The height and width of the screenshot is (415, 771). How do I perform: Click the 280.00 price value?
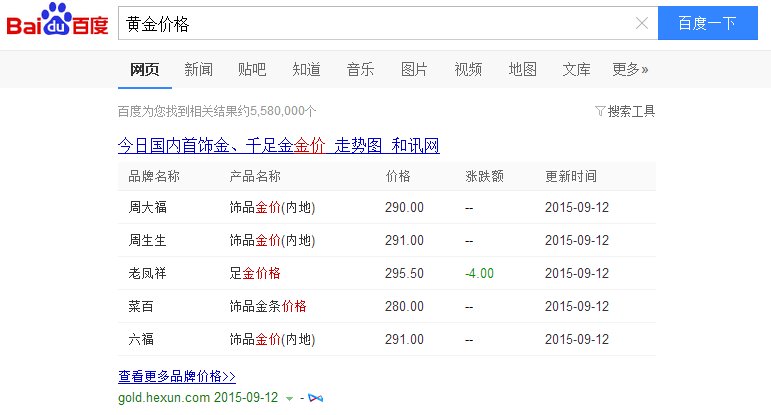(x=404, y=306)
